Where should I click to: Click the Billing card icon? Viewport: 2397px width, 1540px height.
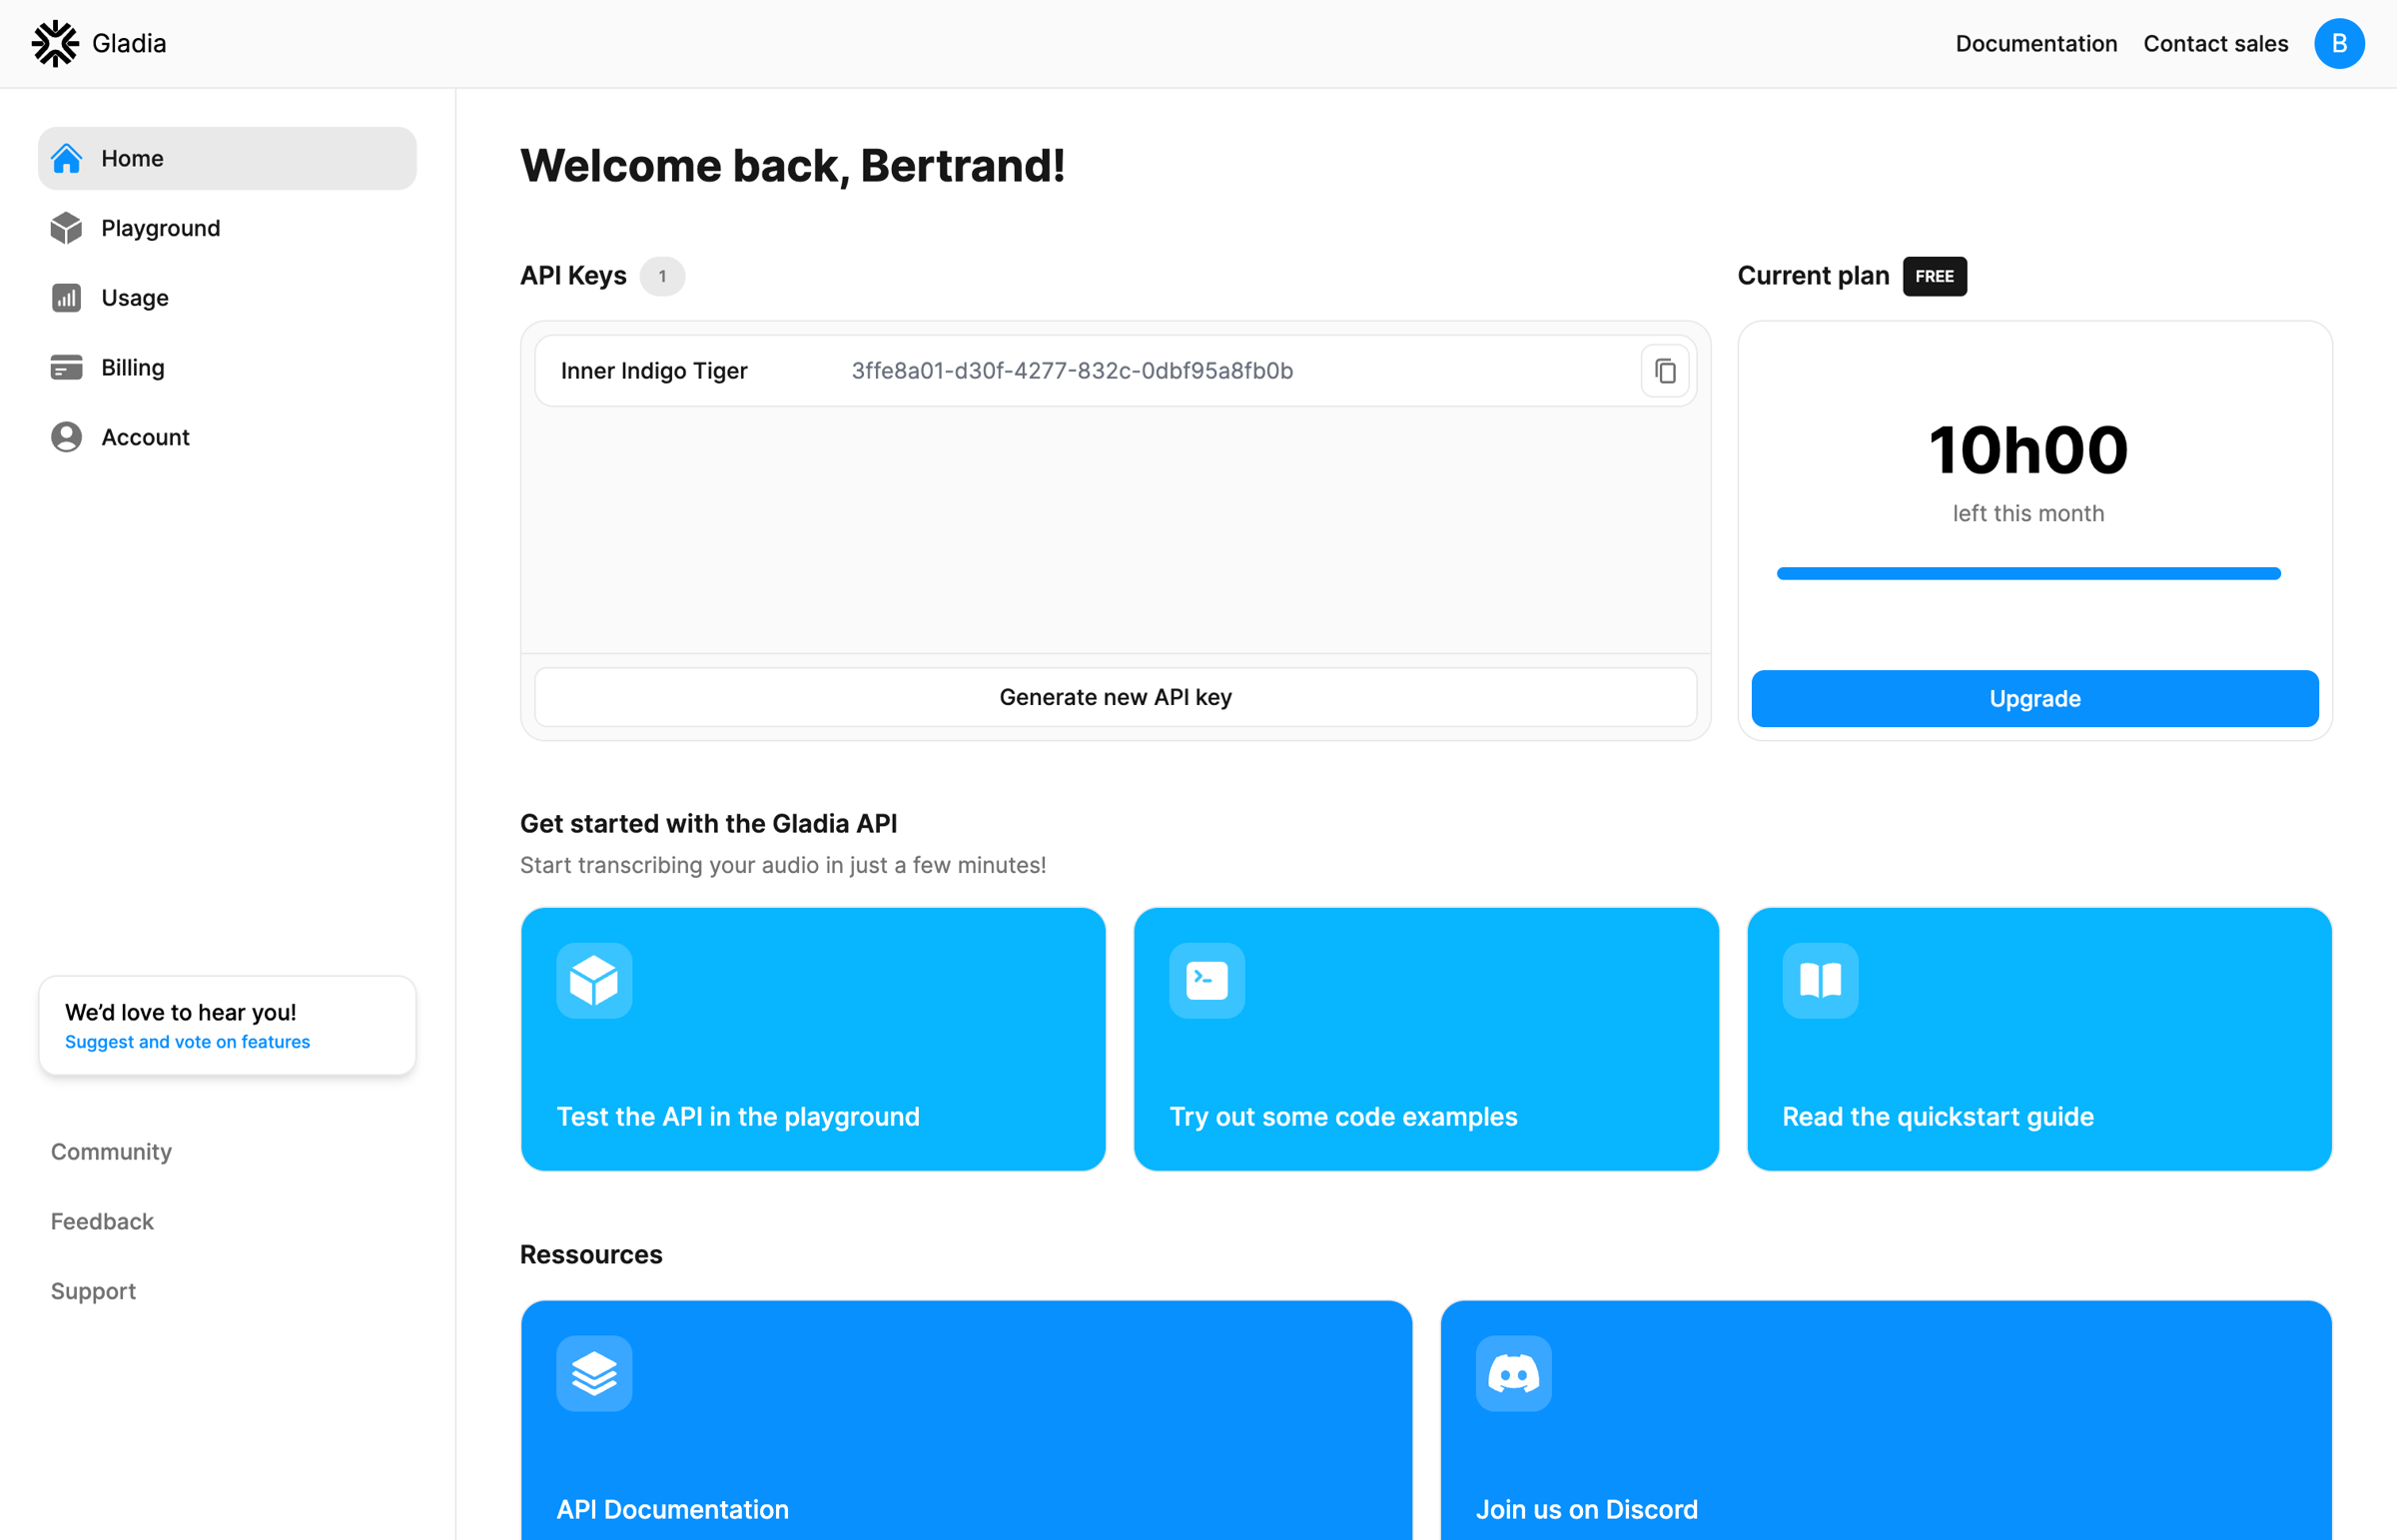pyautogui.click(x=66, y=368)
